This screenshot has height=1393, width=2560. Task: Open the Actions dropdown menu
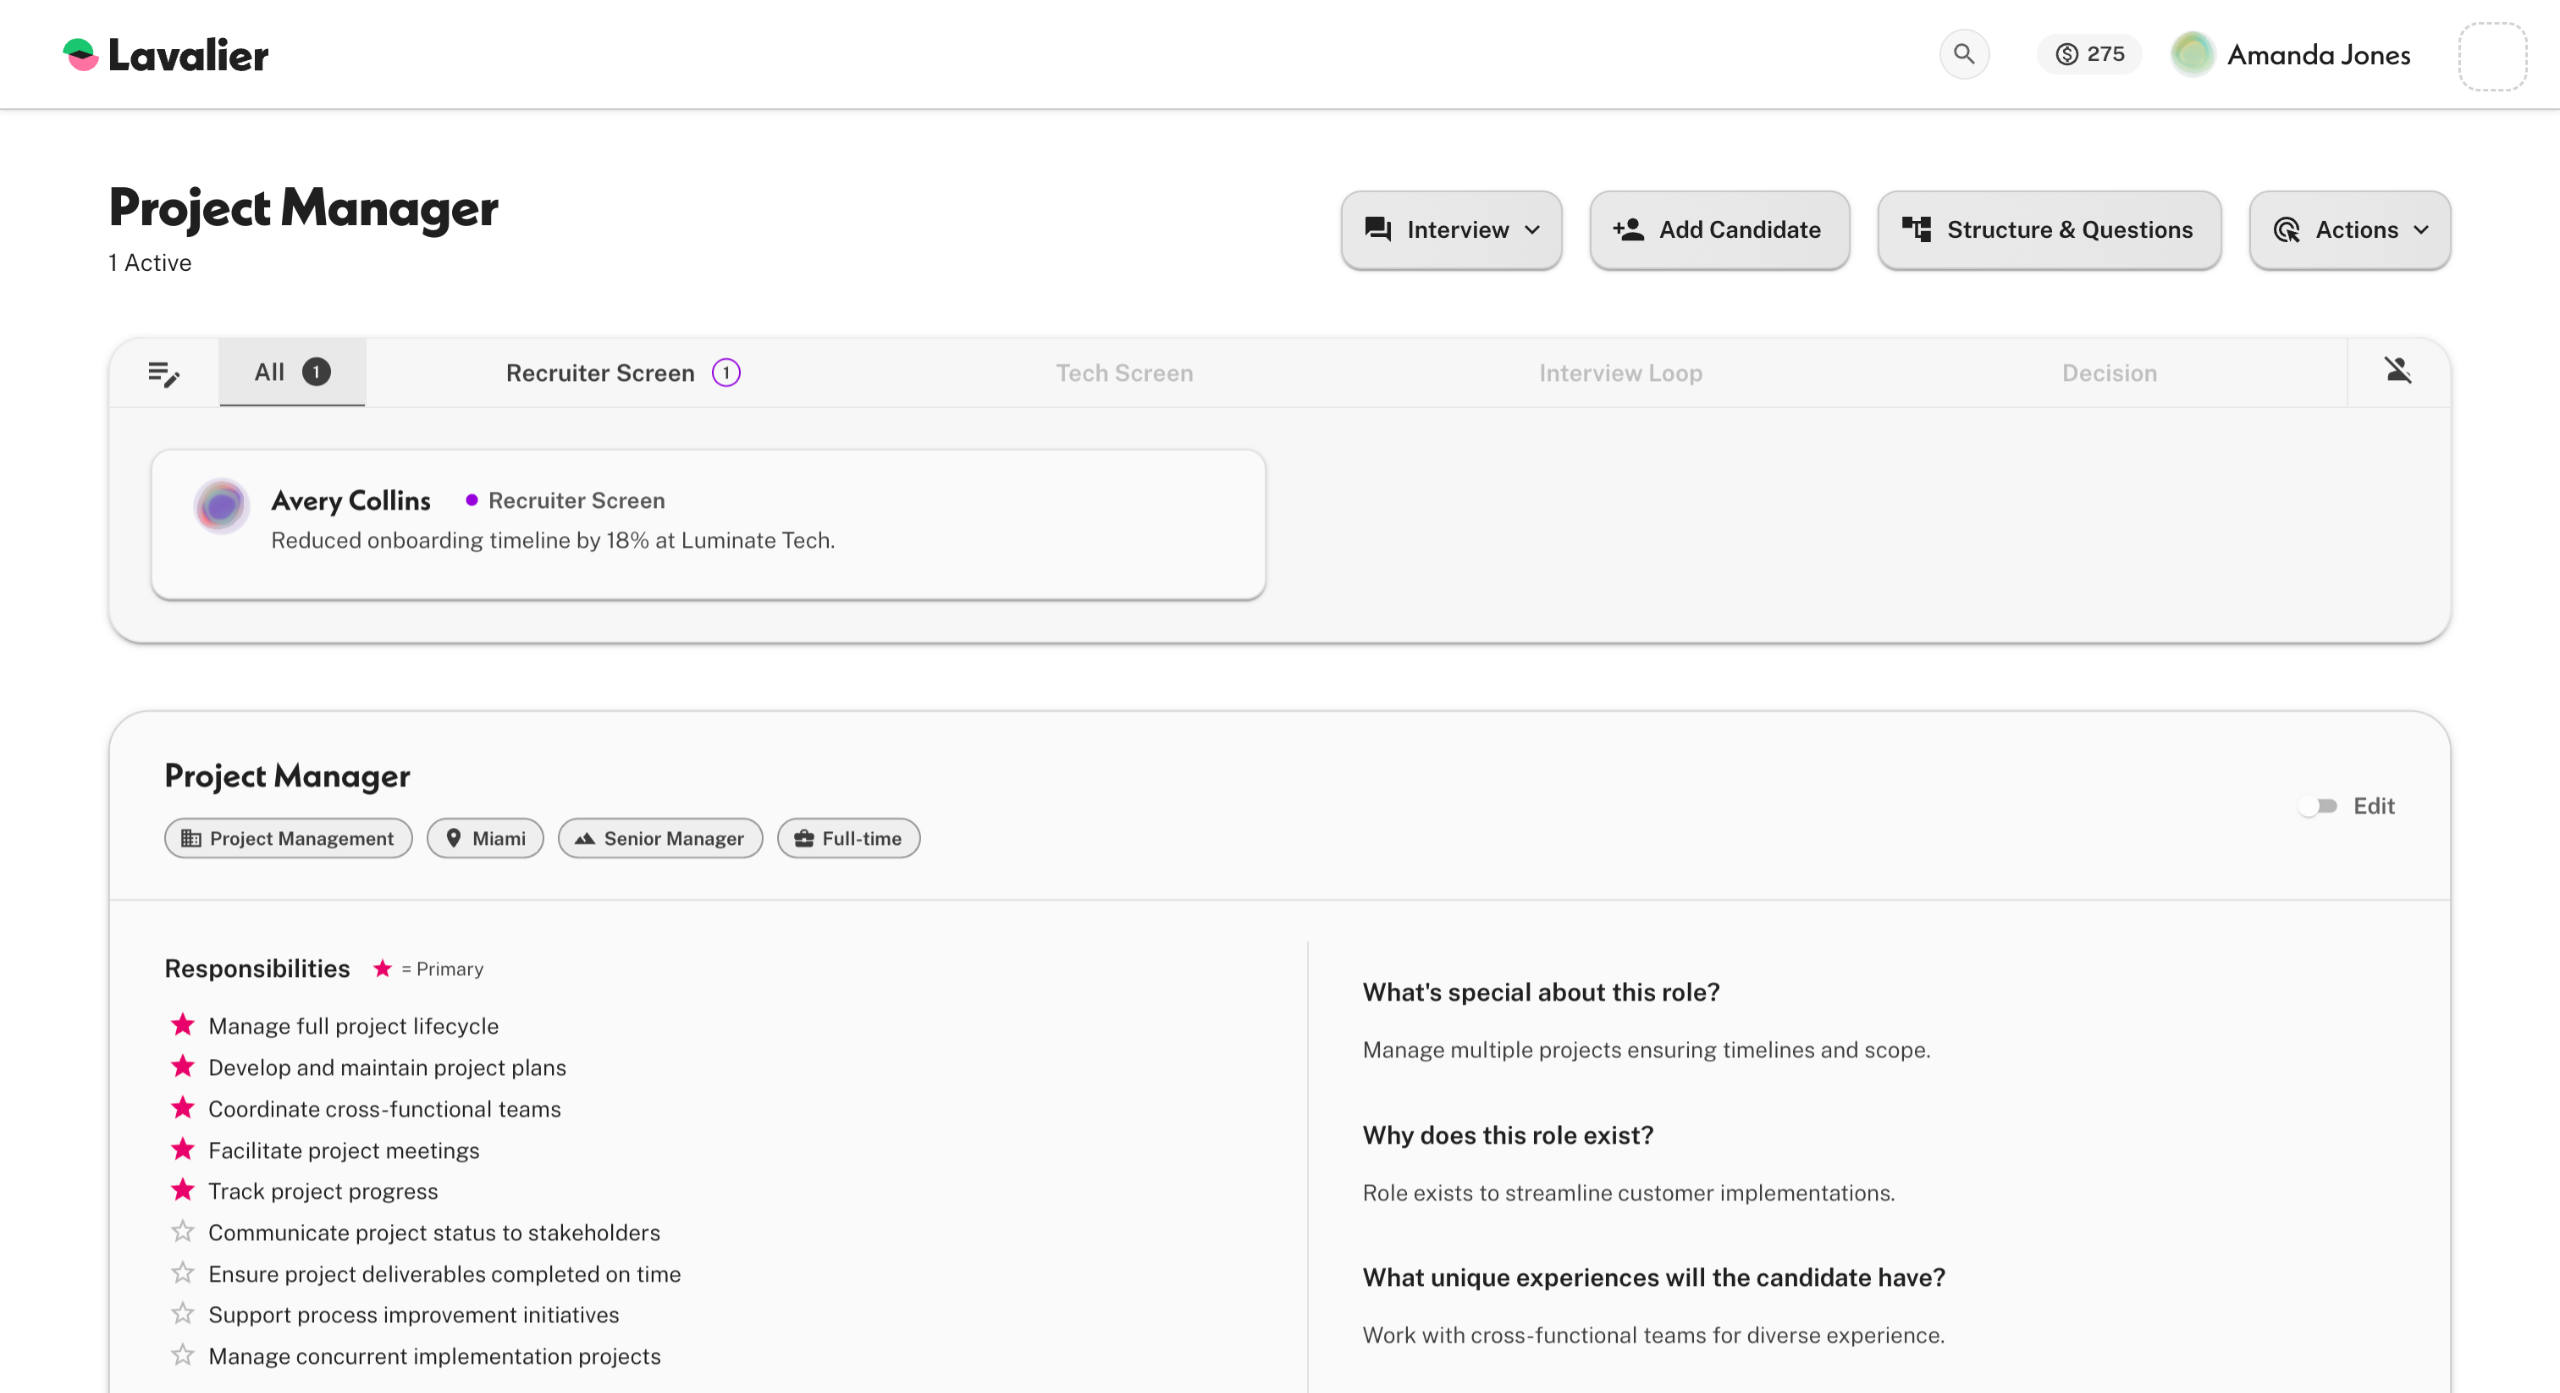click(x=2349, y=230)
